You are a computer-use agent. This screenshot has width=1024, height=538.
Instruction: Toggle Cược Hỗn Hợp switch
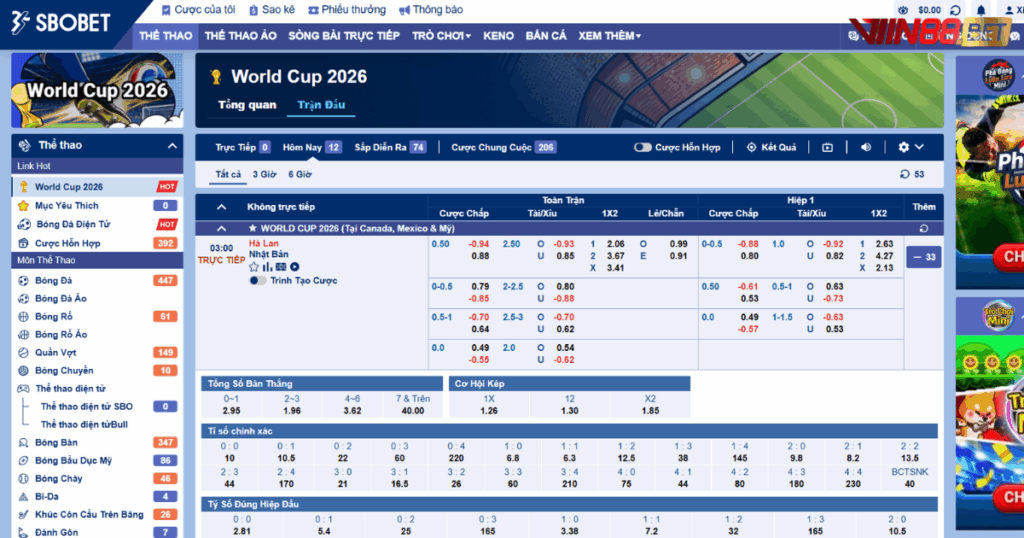tap(643, 148)
